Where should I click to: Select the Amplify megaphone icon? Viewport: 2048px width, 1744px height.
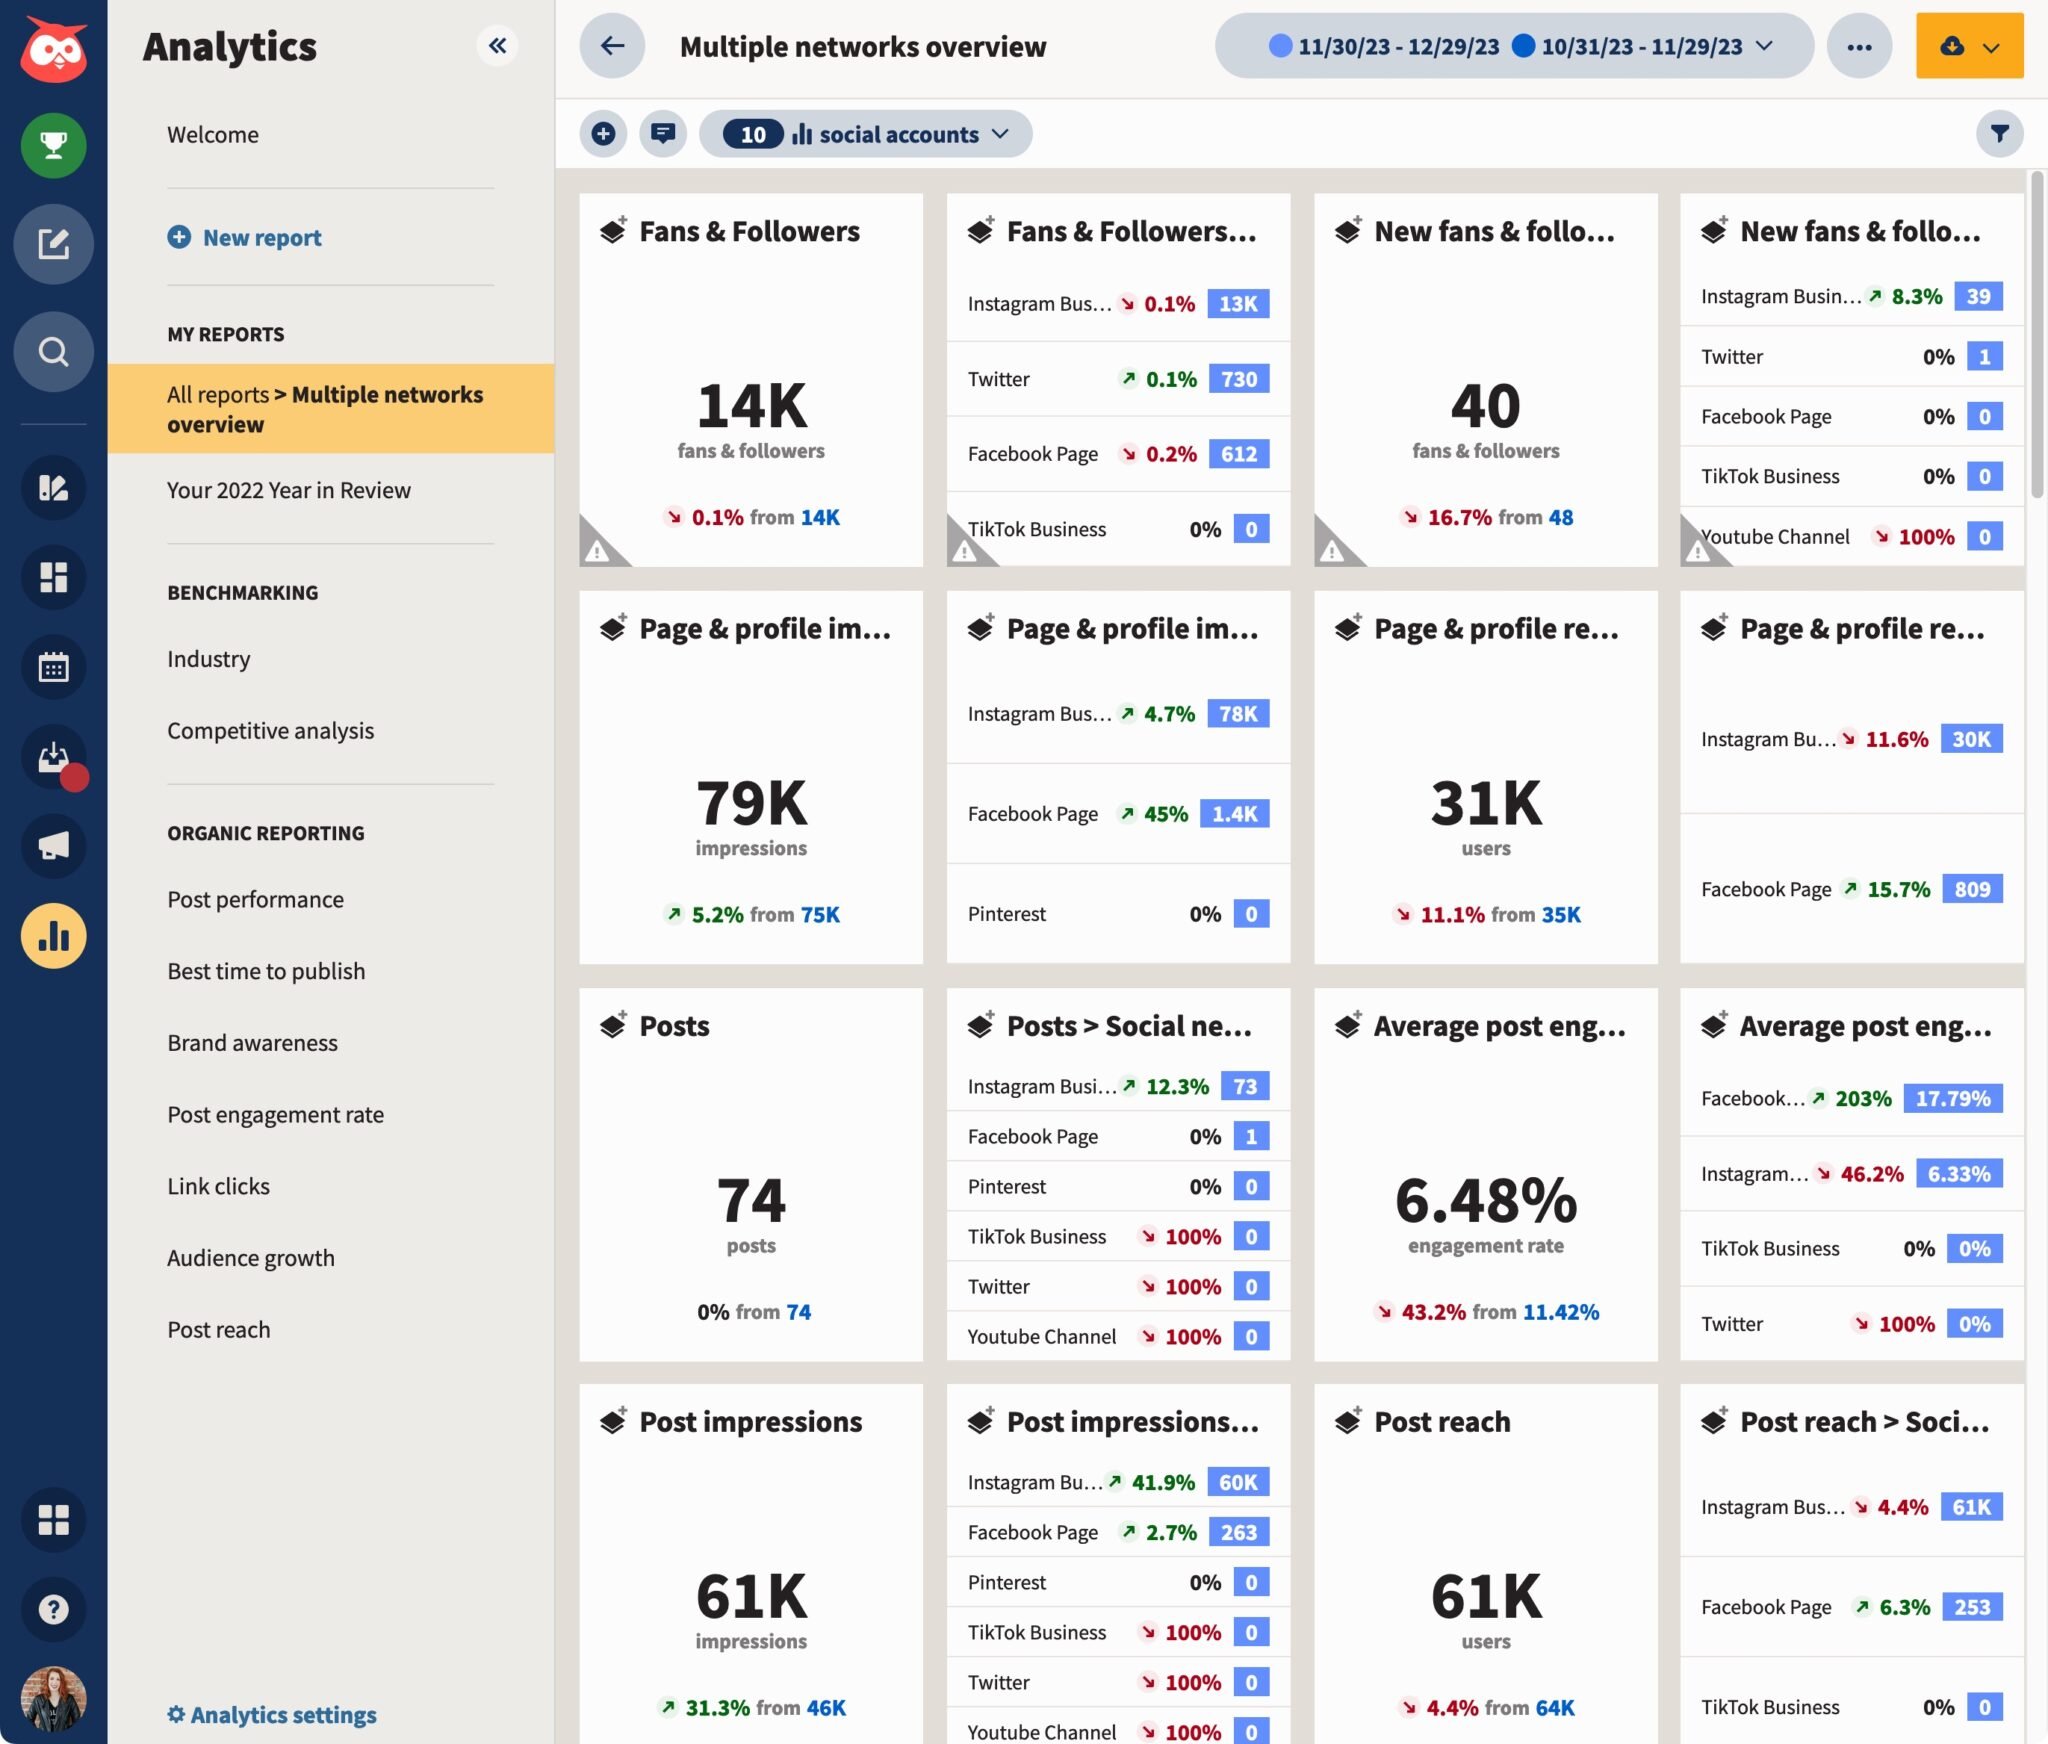[x=54, y=846]
